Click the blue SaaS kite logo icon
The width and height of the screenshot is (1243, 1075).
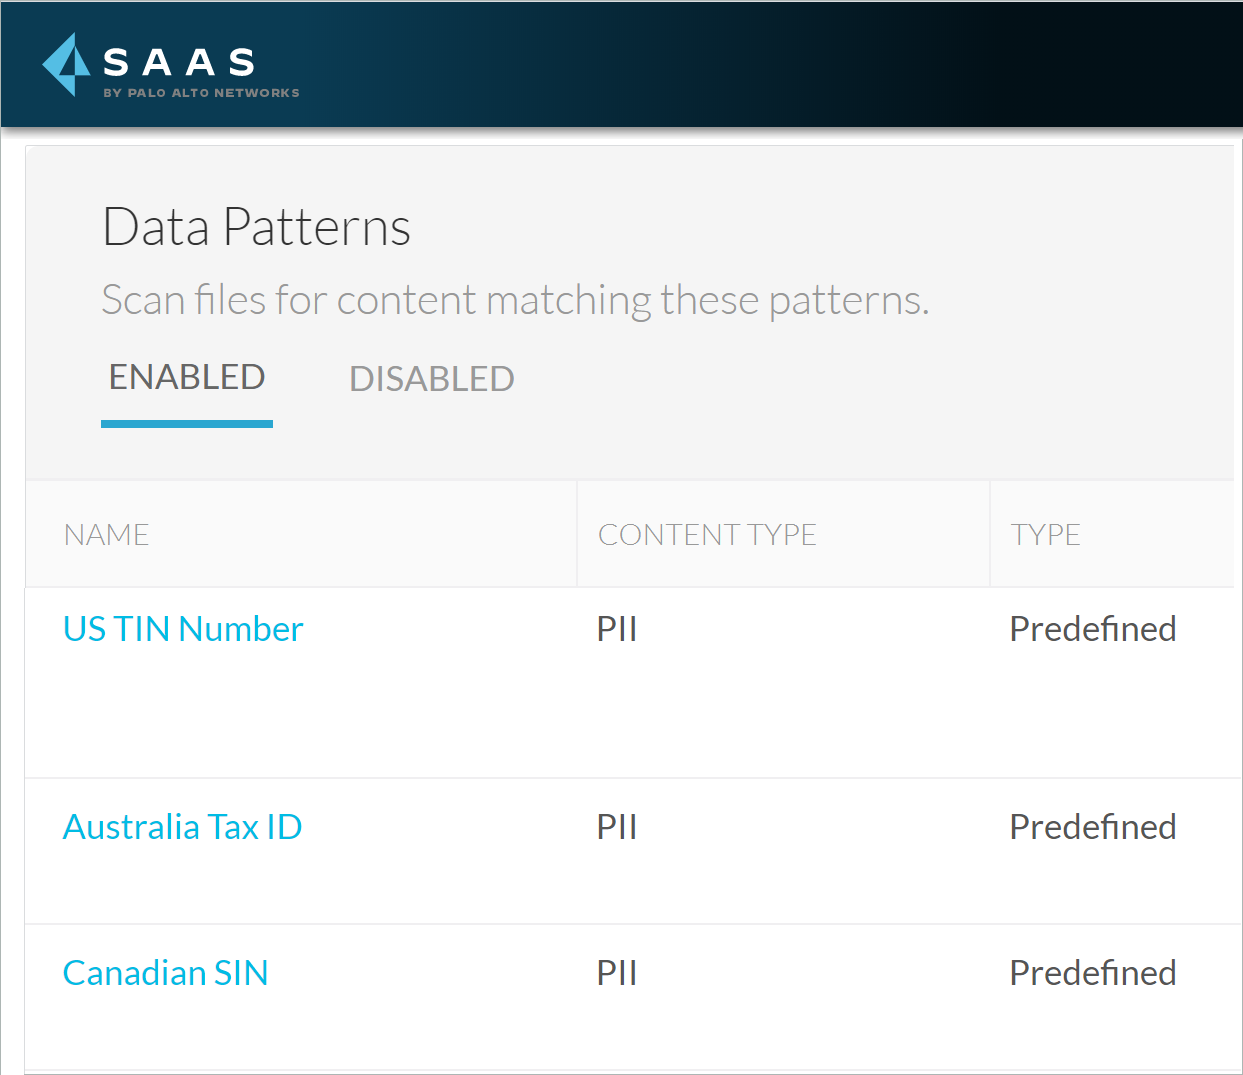point(66,65)
